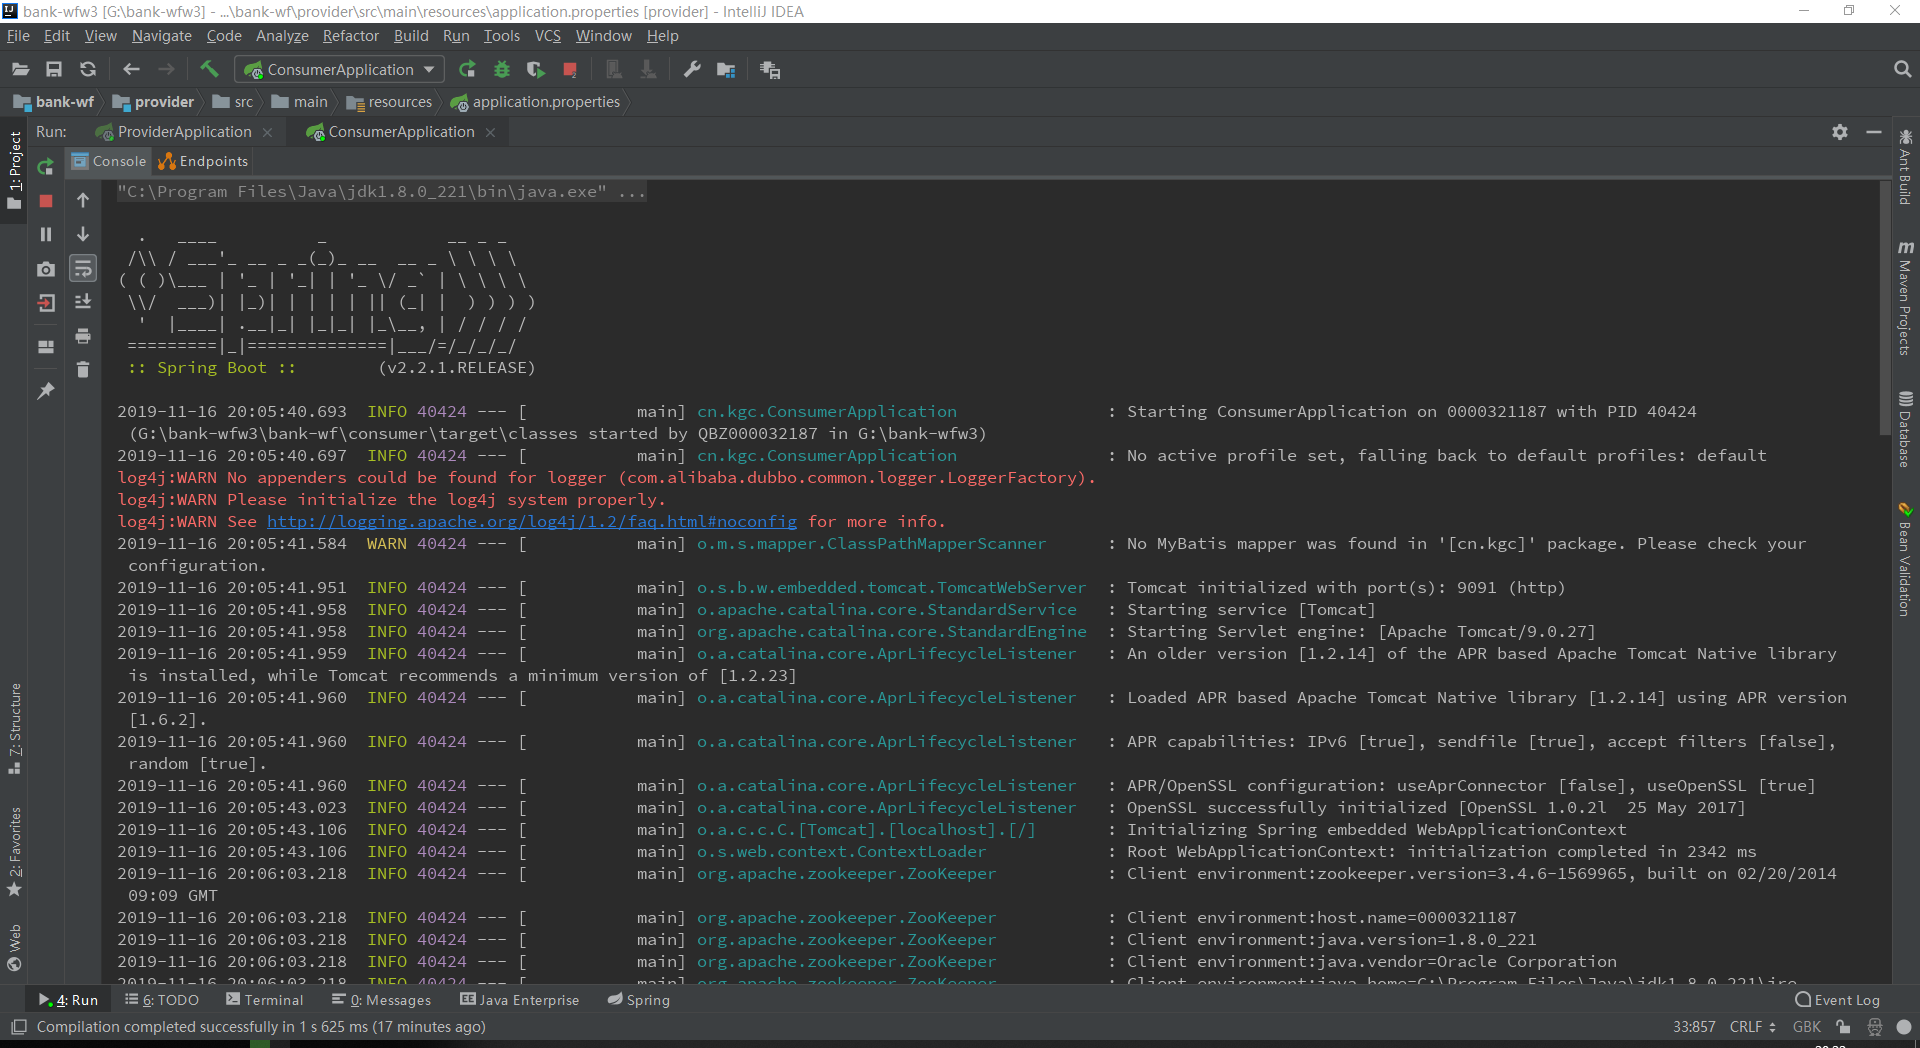This screenshot has width=1920, height=1048.
Task: Toggle the Web tool window
Action: [14, 947]
